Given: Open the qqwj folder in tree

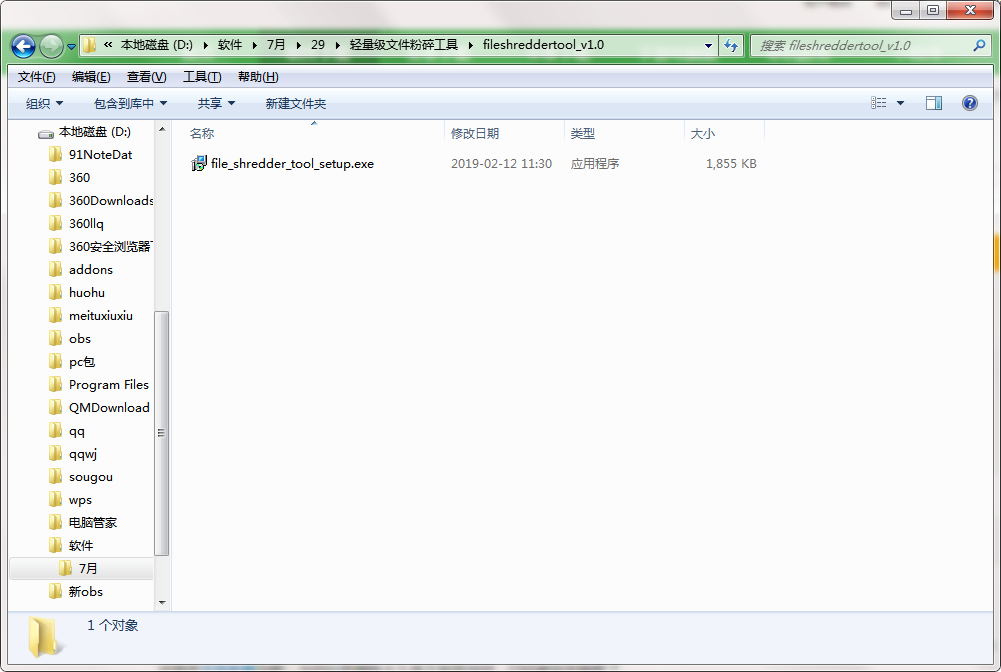Looking at the screenshot, I should click(x=83, y=454).
